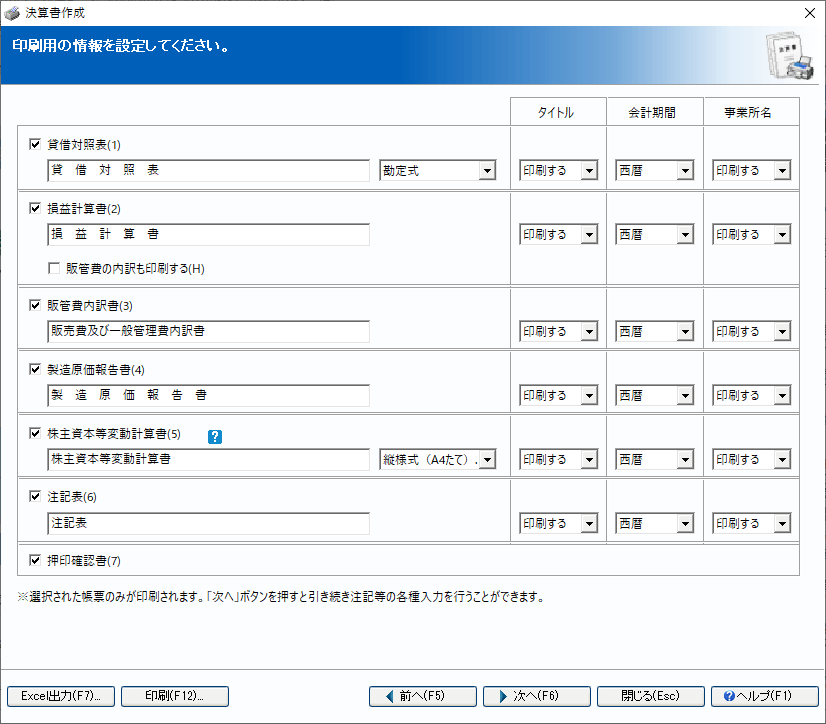Screen dimensions: 826x724
Task: Click the blue help question mark icon
Action: (215, 436)
